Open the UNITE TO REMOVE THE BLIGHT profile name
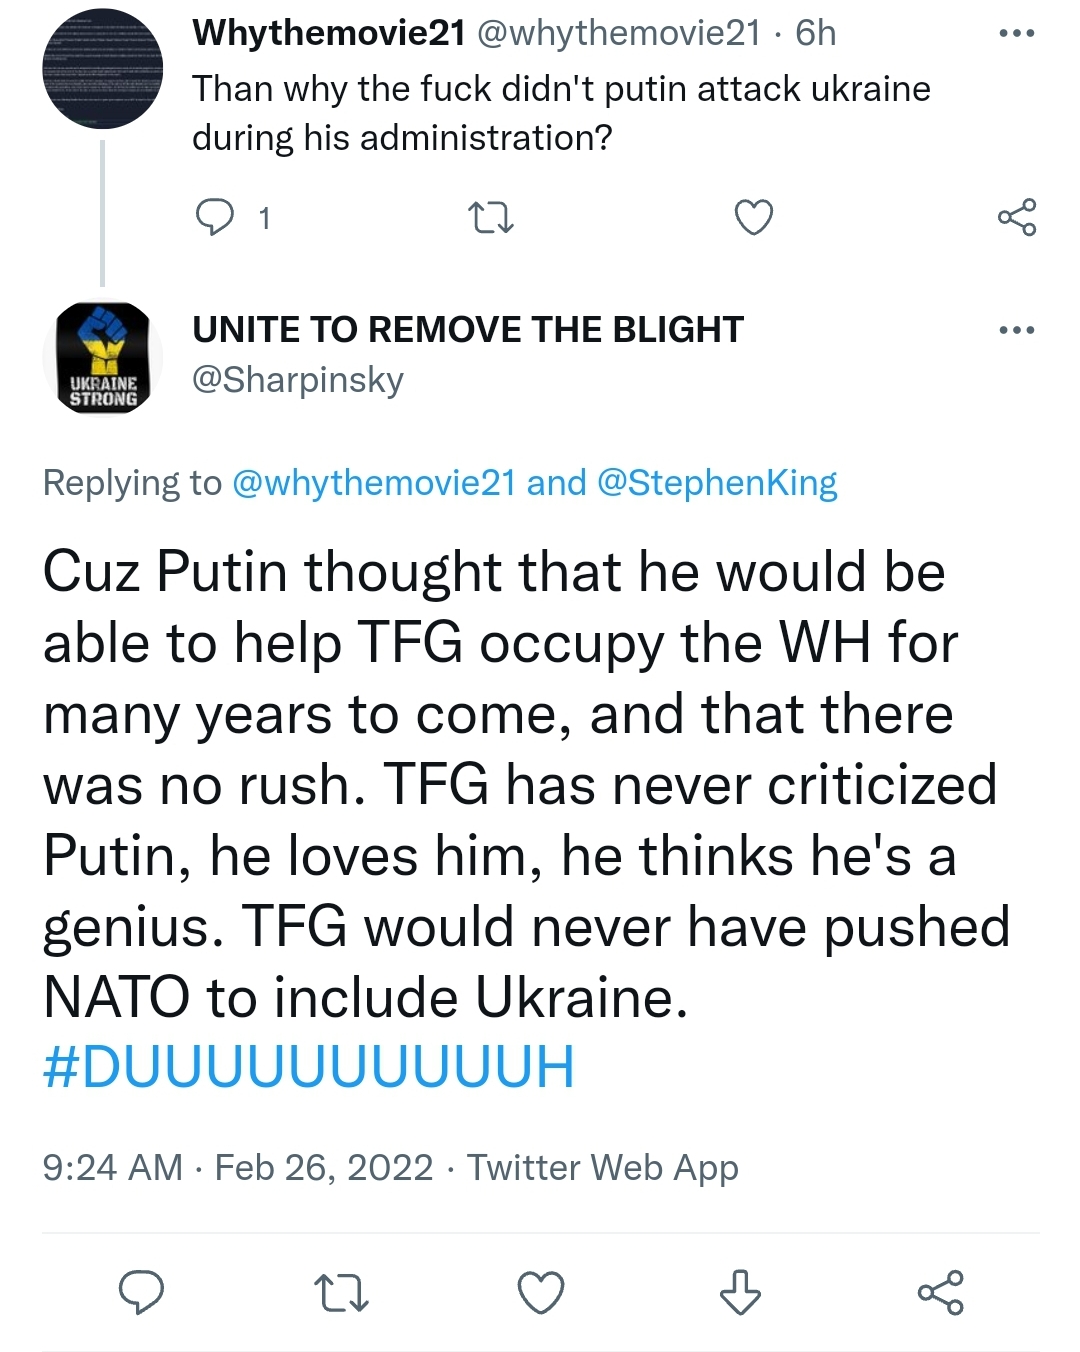 tap(468, 330)
